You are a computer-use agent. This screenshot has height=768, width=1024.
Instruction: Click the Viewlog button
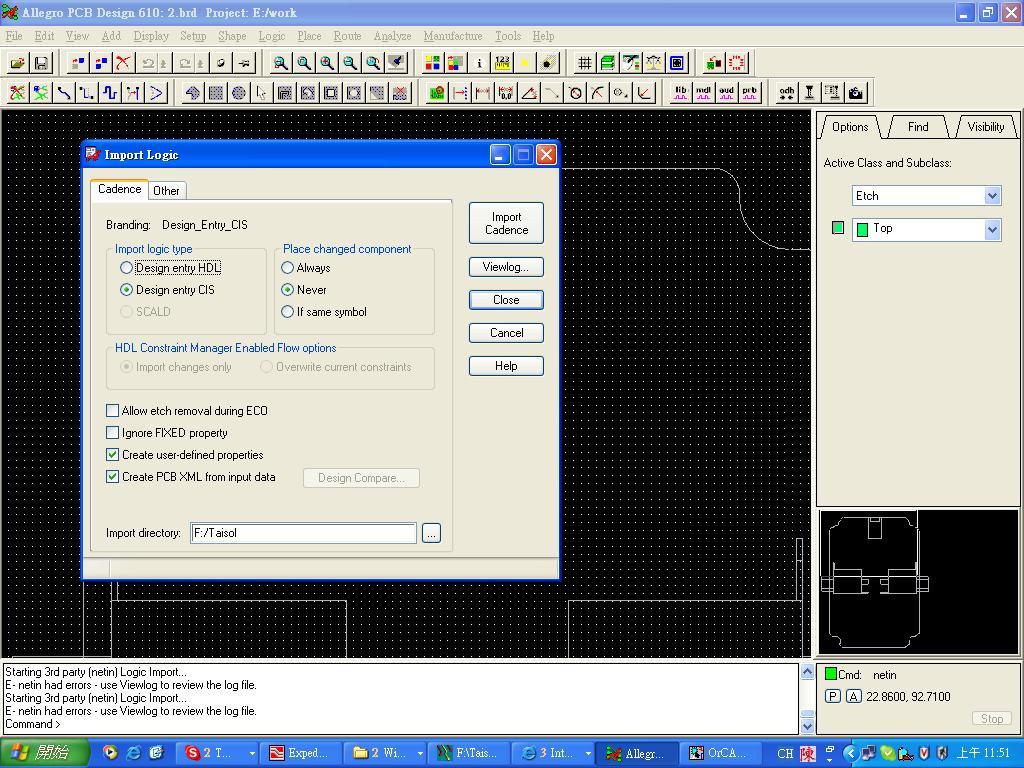[x=506, y=267]
